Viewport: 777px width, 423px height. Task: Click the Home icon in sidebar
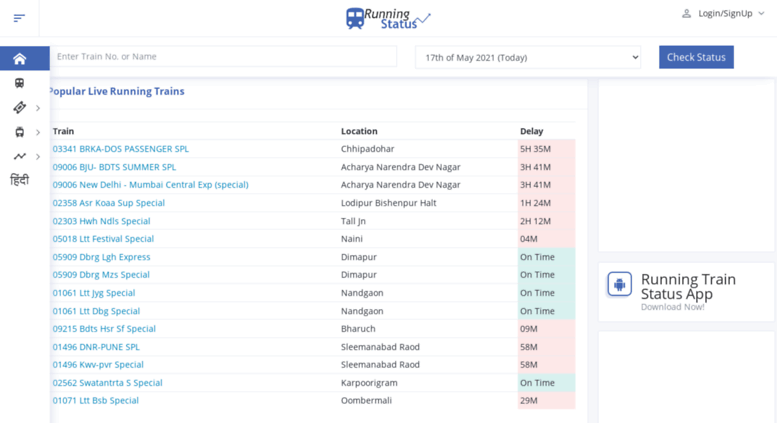(19, 59)
